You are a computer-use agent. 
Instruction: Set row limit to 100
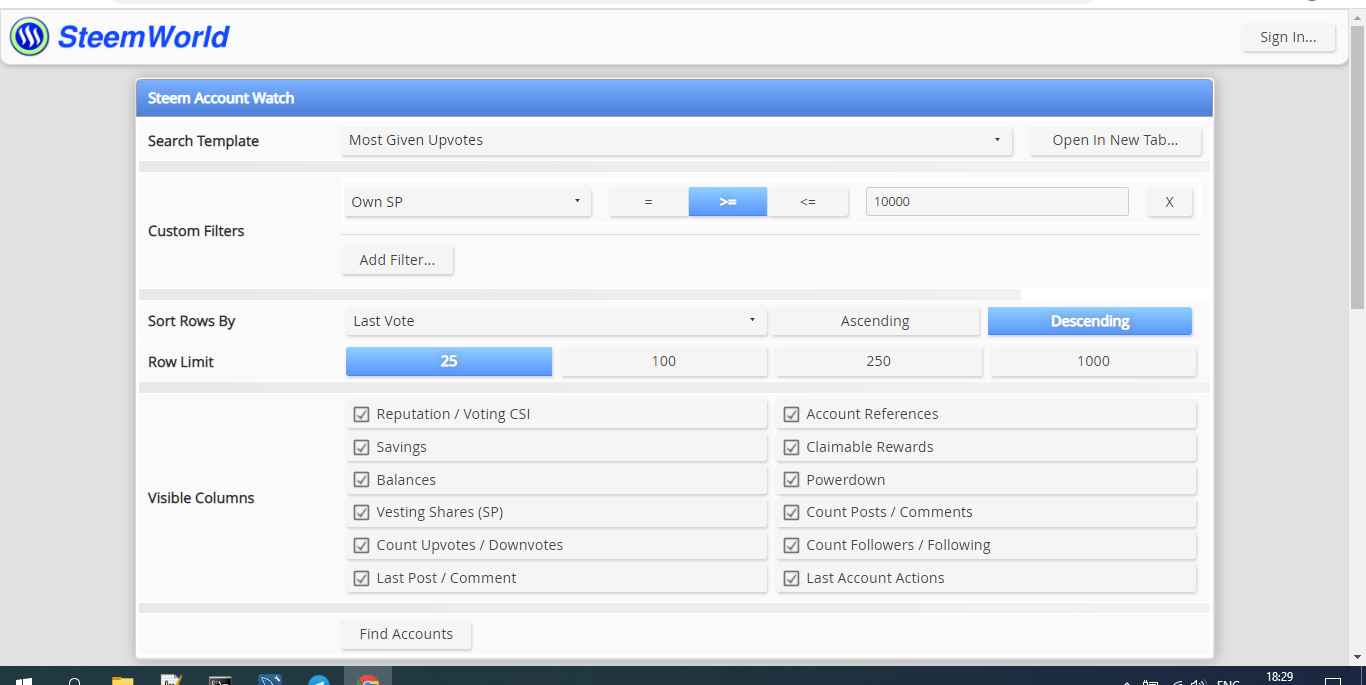click(x=664, y=361)
